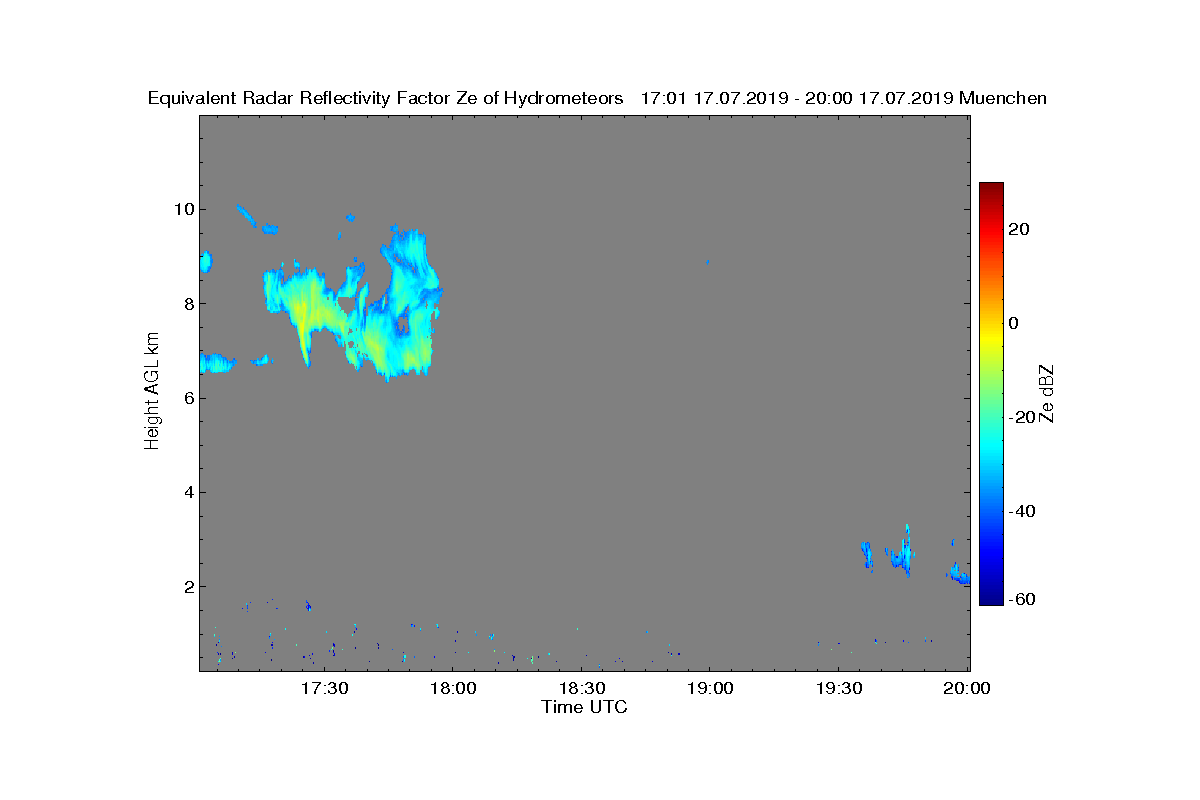The image size is (1200, 800).
Task: Click the 18:00 time tick label
Action: pyautogui.click(x=453, y=688)
